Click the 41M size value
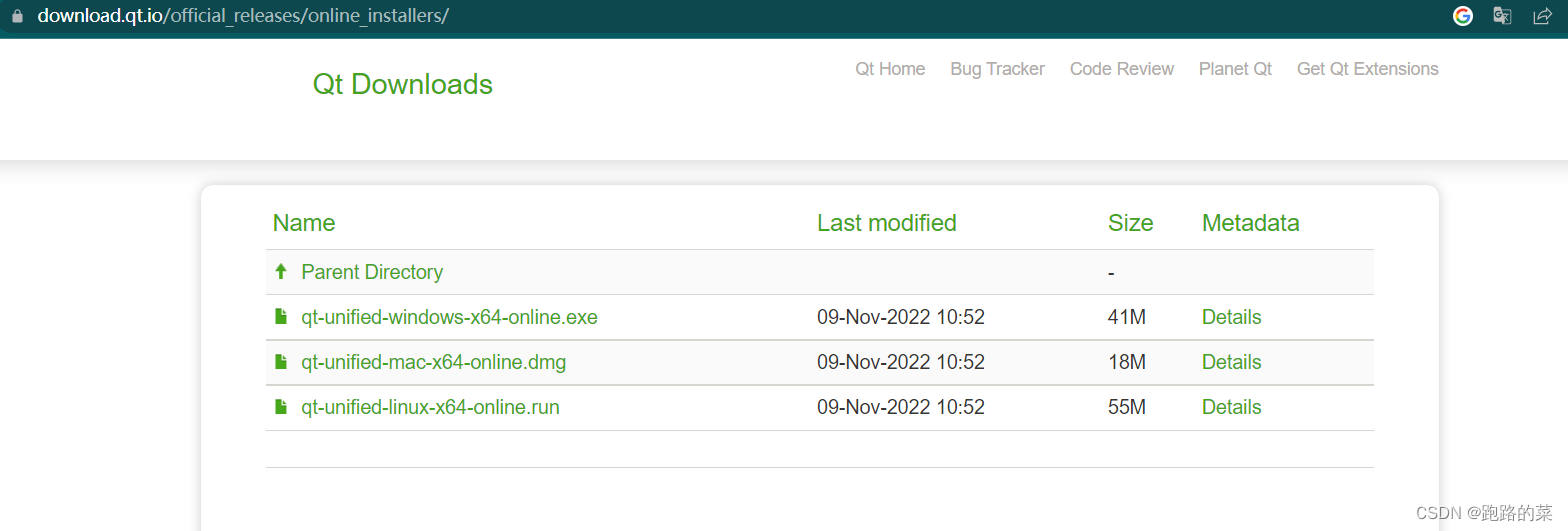 (x=1127, y=317)
